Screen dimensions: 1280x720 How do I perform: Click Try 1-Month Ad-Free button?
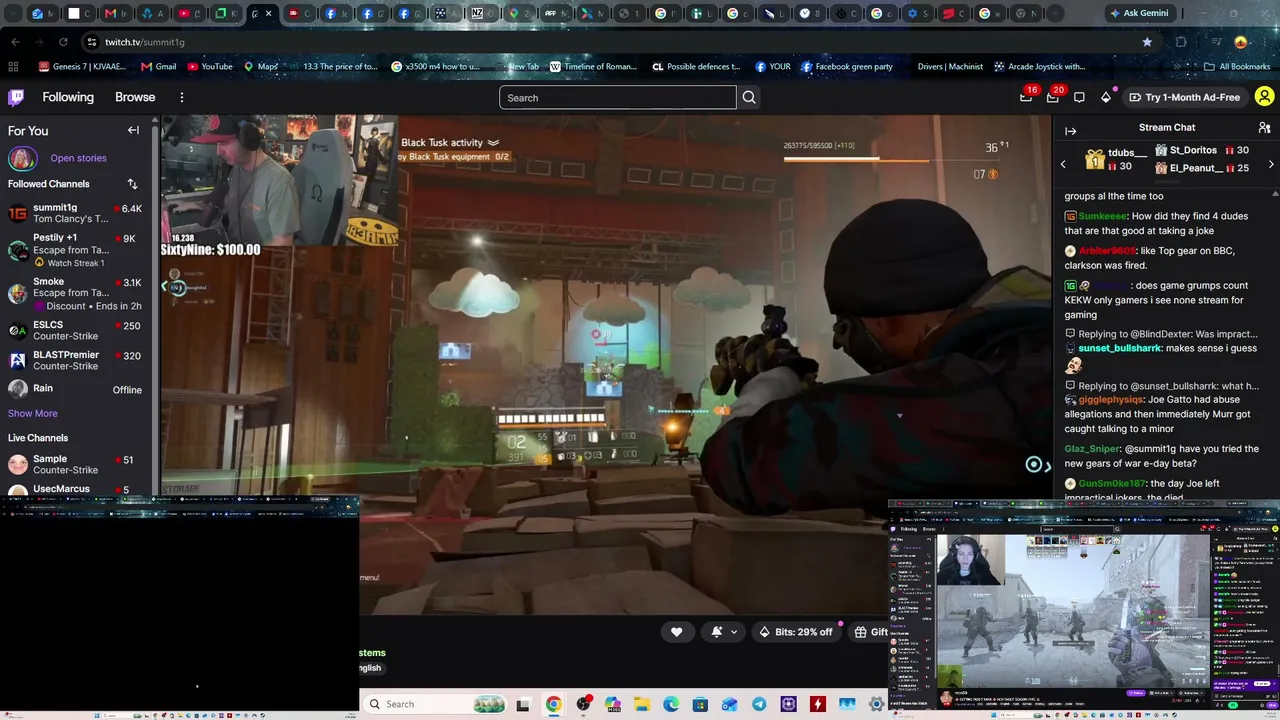tap(1184, 97)
